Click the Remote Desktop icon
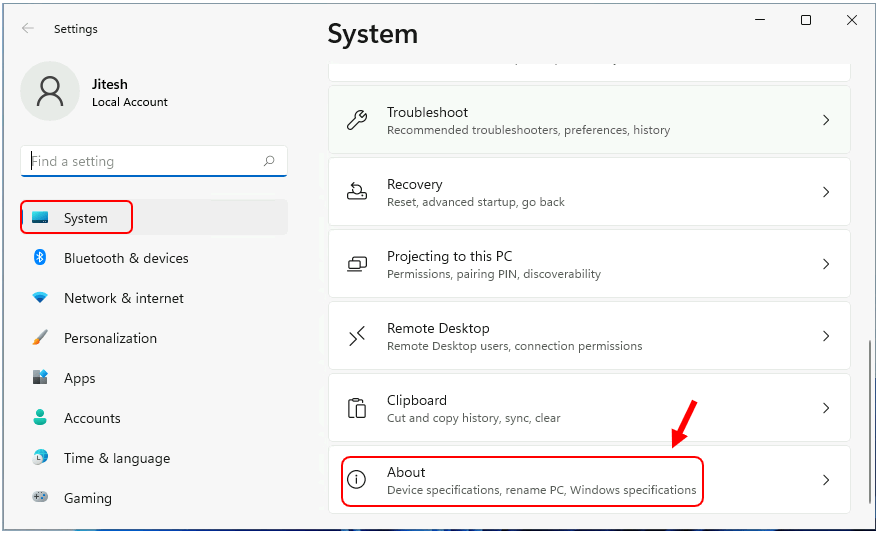This screenshot has width=881, height=536. (x=357, y=336)
